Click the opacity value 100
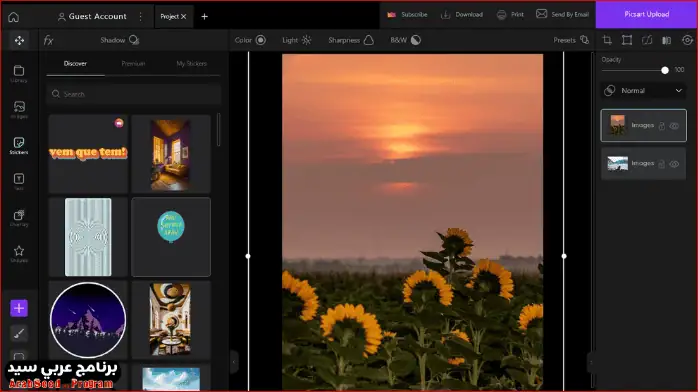Image resolution: width=698 pixels, height=392 pixels. pyautogui.click(x=679, y=70)
